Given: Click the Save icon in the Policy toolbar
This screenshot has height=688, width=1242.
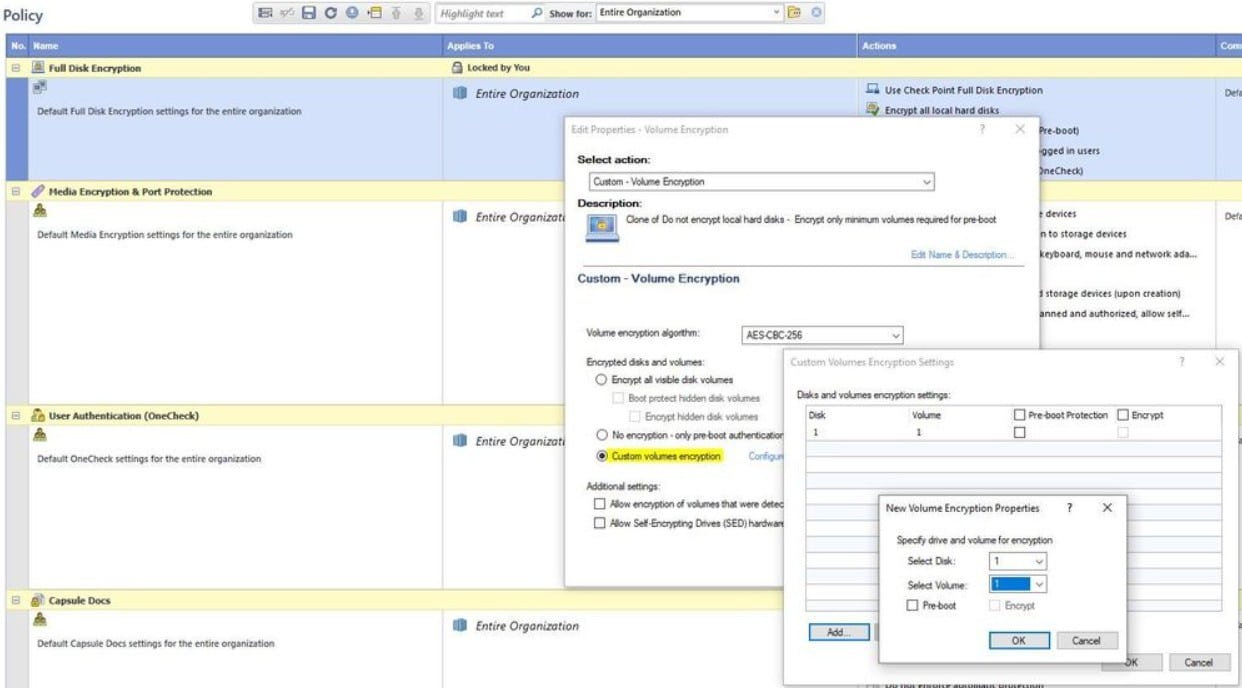Looking at the screenshot, I should point(309,13).
